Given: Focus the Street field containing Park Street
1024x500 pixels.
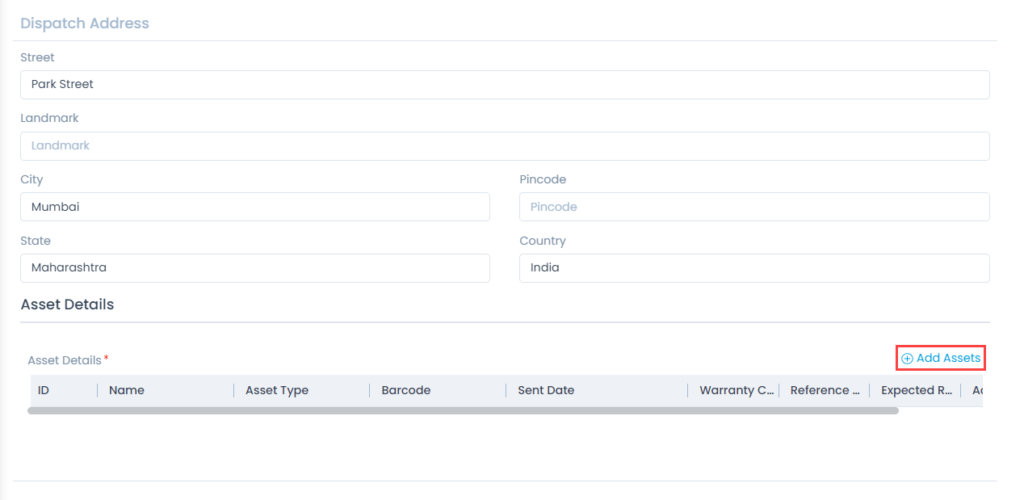Looking at the screenshot, I should pos(504,85).
